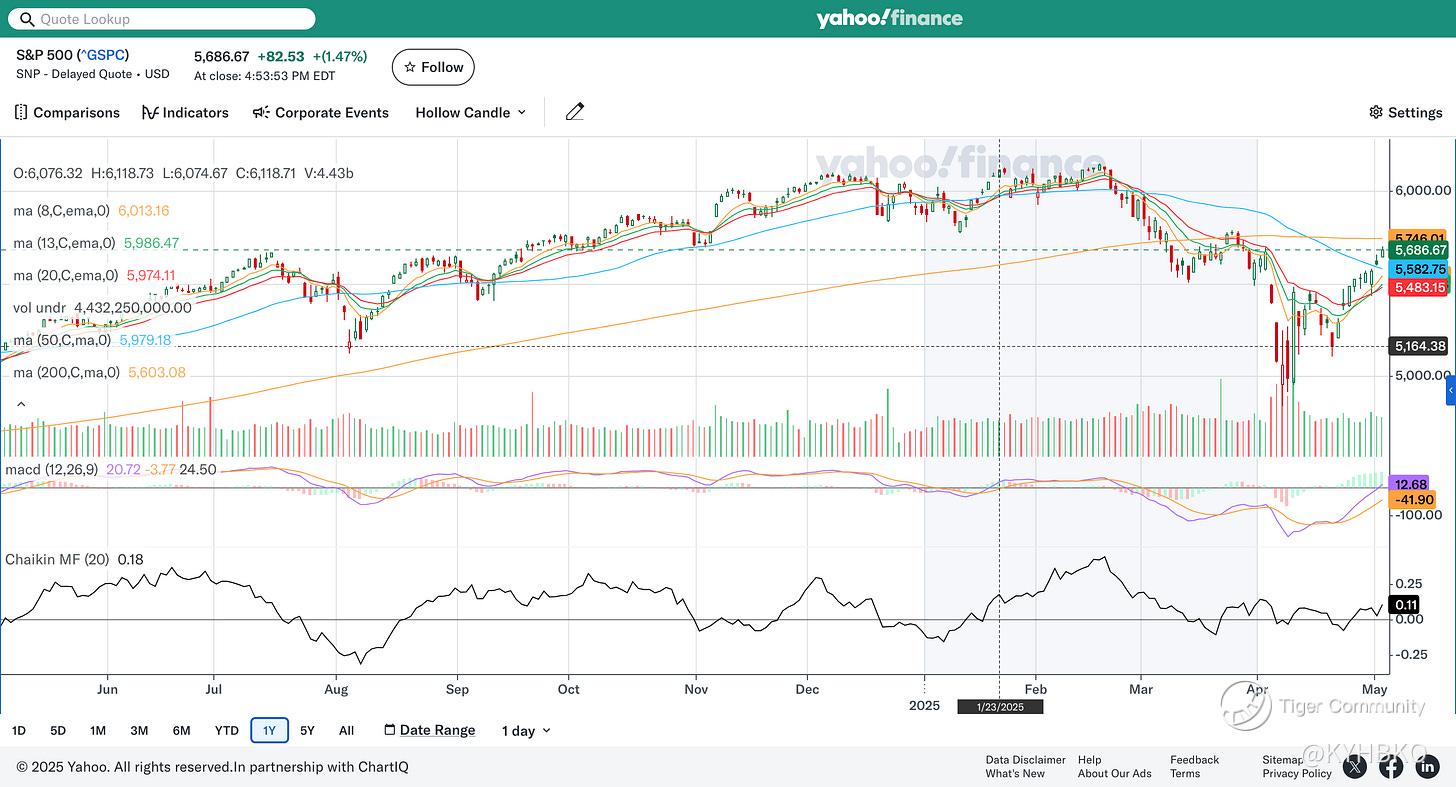The height and width of the screenshot is (787, 1456).
Task: Select the ma (50,C,ma,0) indicator label
Action: [64, 340]
